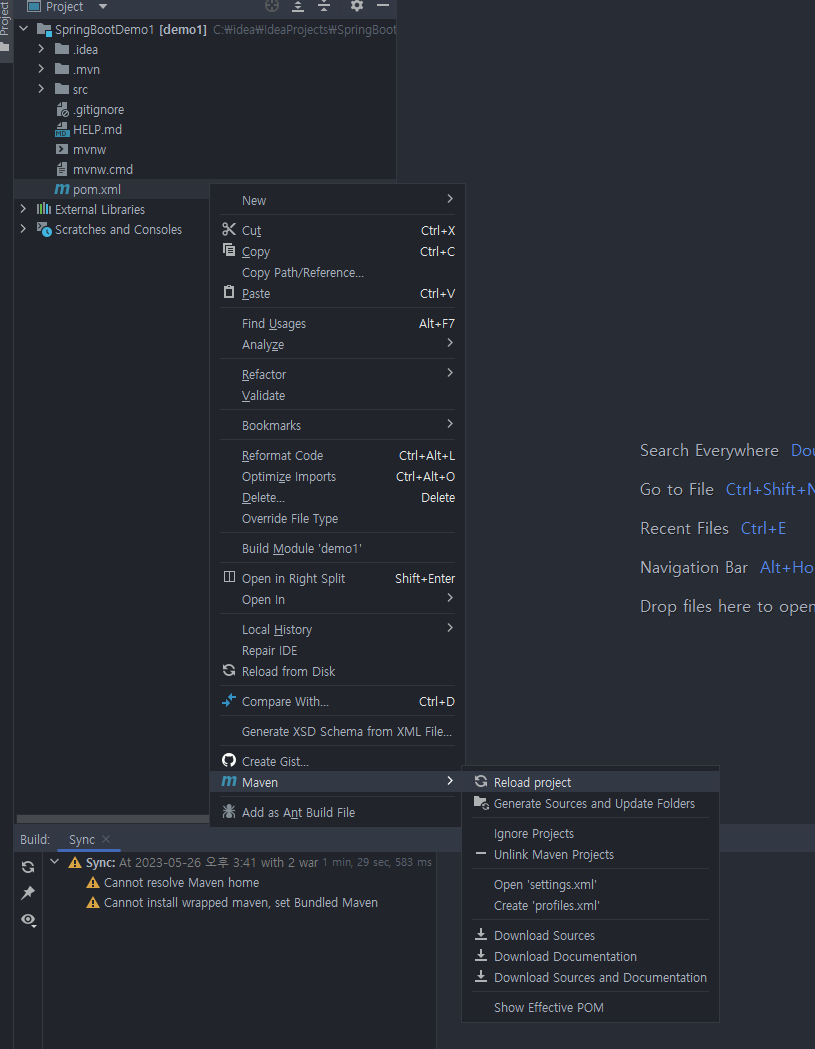The image size is (815, 1049).
Task: Select the pom.xml file
Action: [88, 190]
